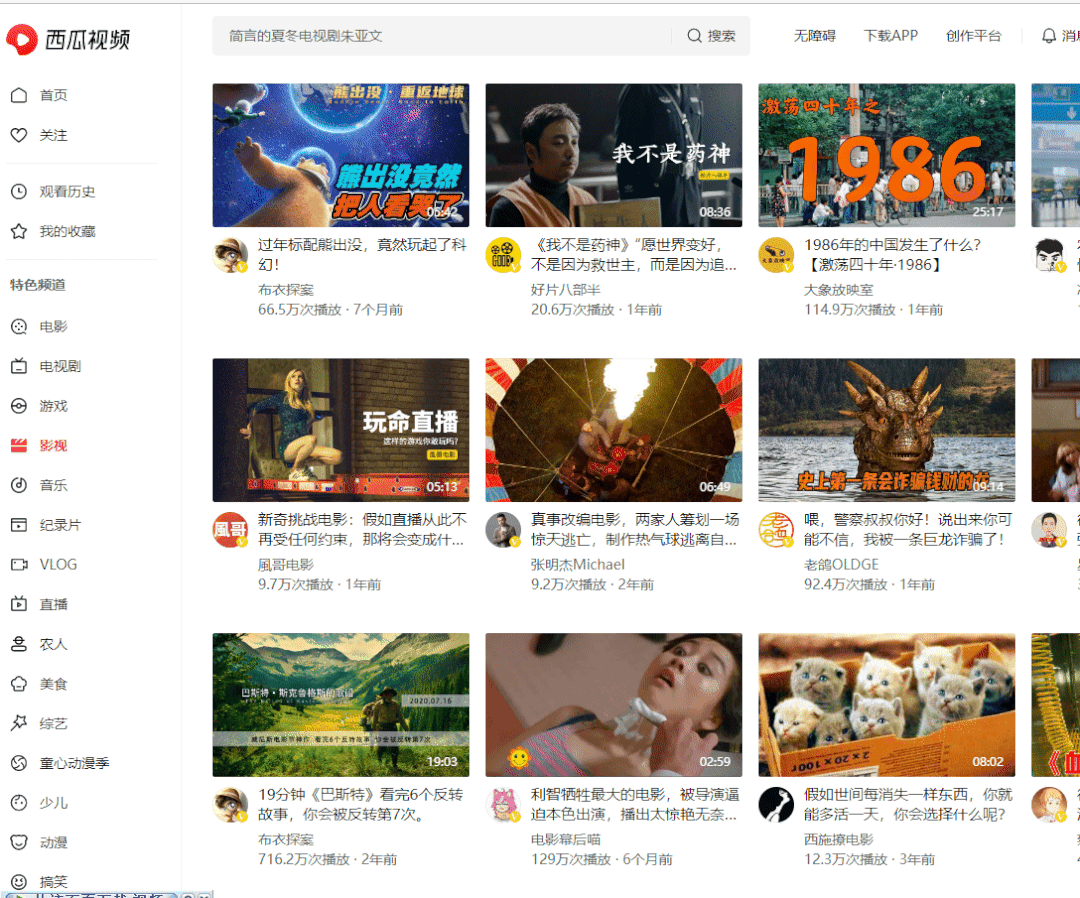
Task: Open title 利智牺牲最大的电影
Action: tap(635, 804)
